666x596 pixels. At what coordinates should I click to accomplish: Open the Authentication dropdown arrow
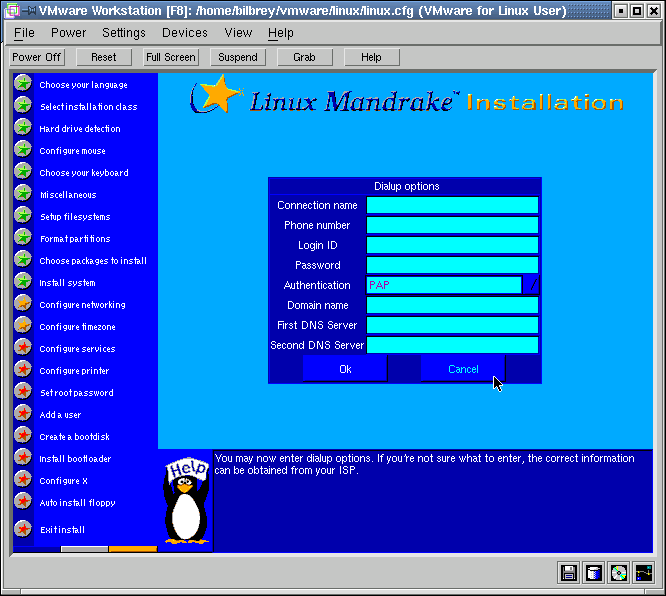(532, 285)
